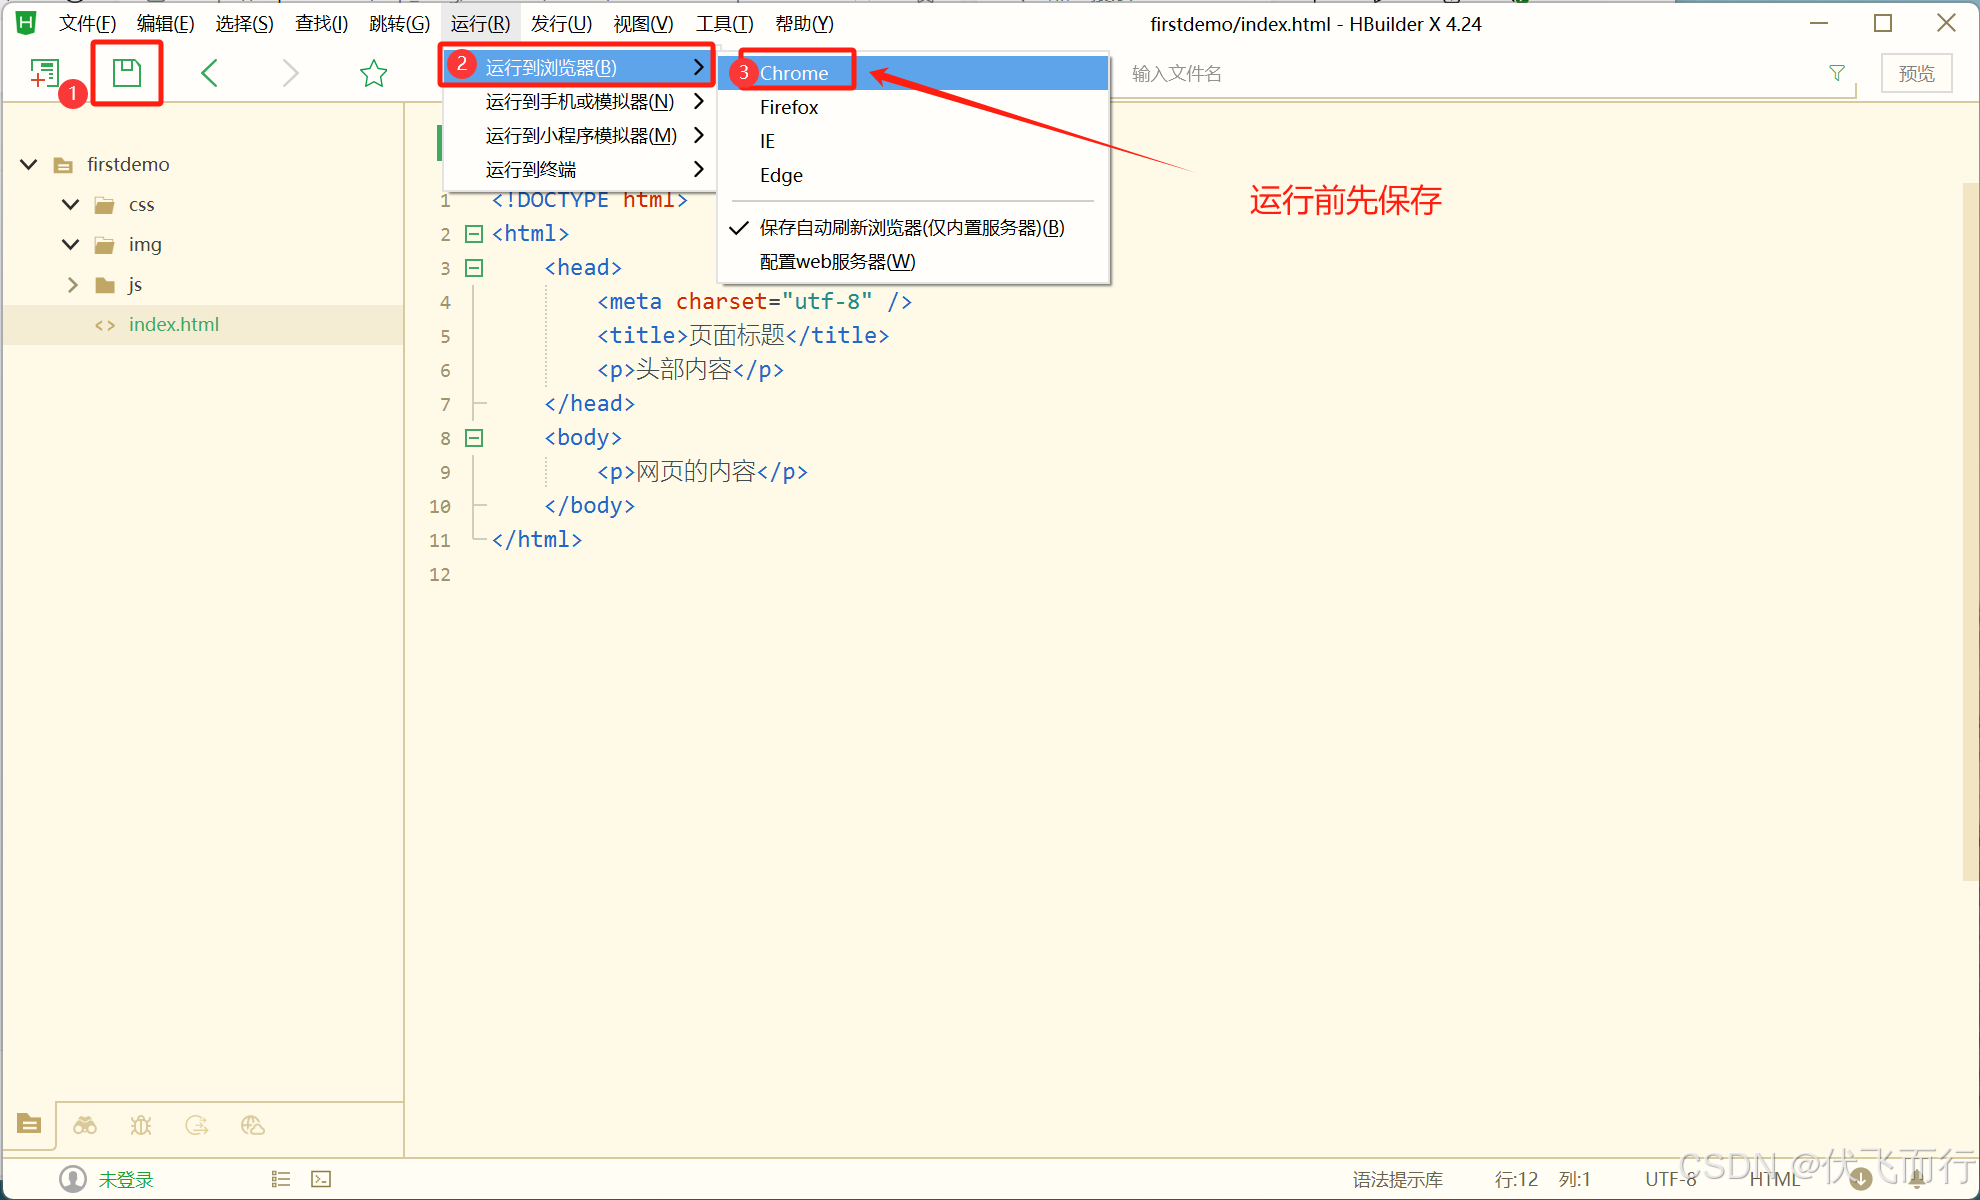Collapse the head code fold toggle

(474, 267)
